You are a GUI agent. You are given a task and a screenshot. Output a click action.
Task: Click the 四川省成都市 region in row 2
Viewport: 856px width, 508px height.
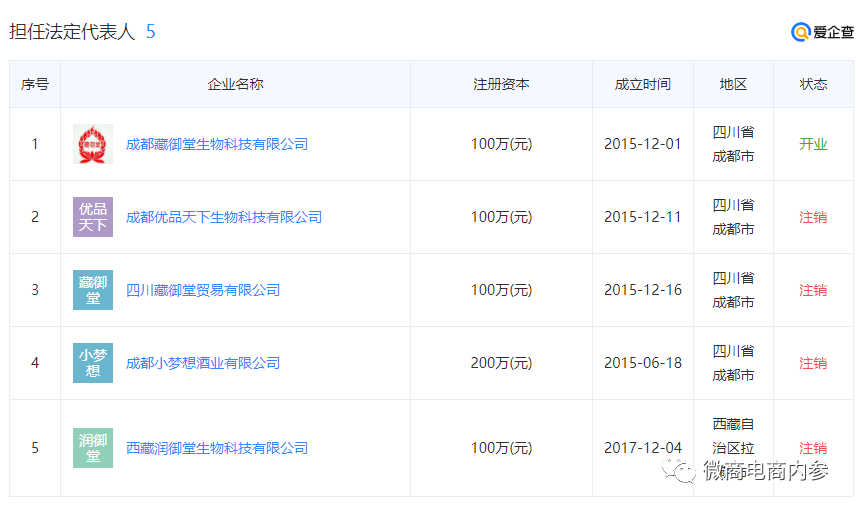click(x=733, y=217)
